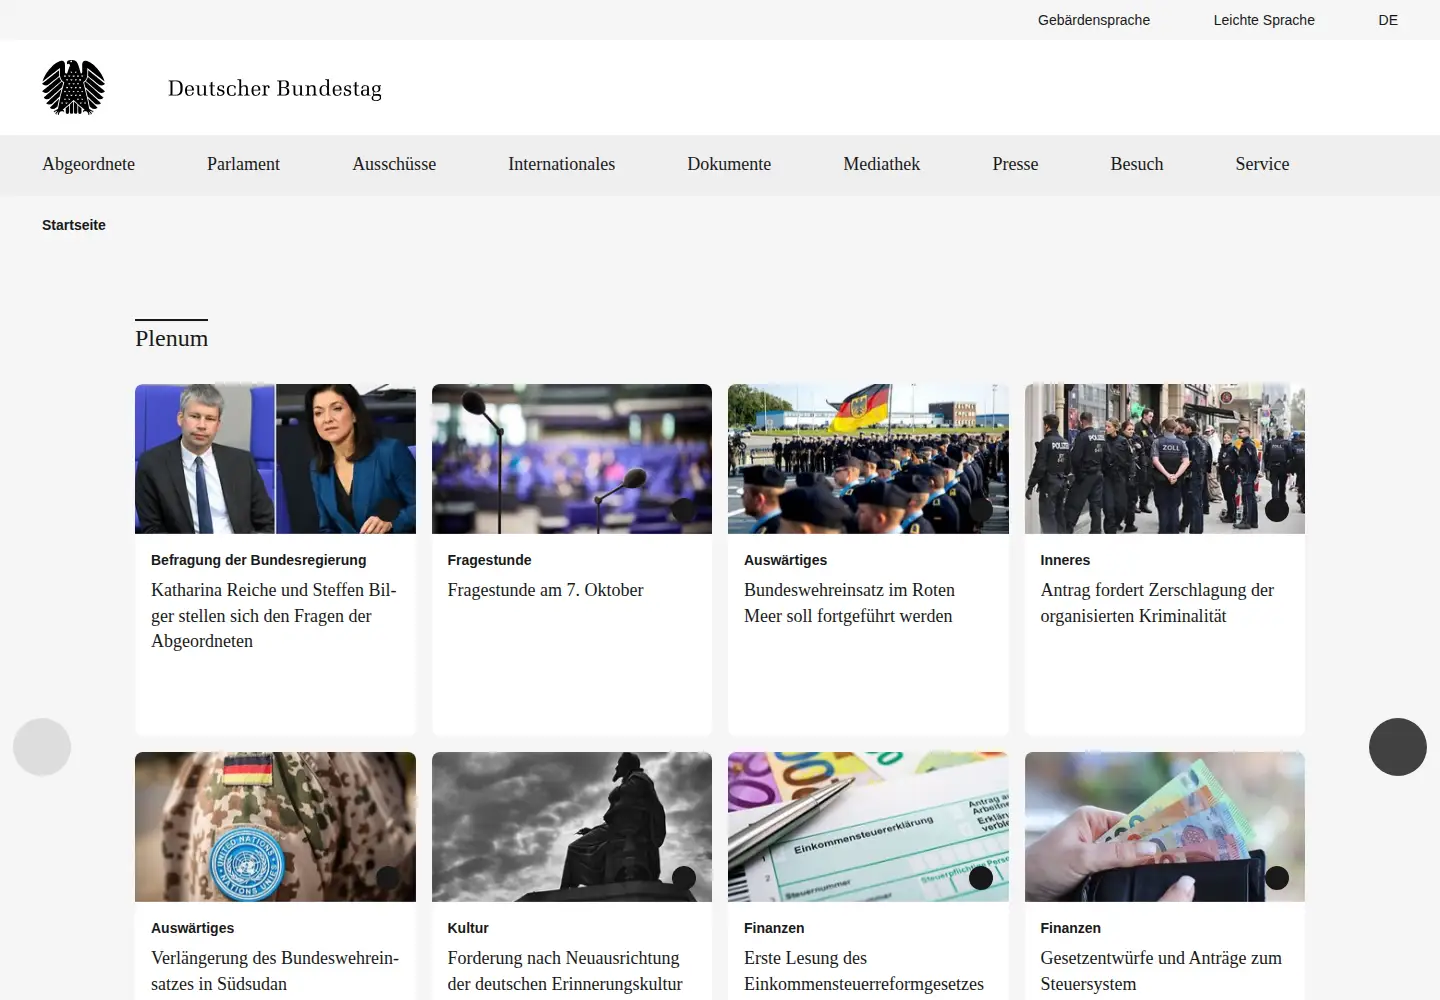Click the dark circle icon on police image
Screen dimensions: 1440x1000
click(x=1277, y=510)
